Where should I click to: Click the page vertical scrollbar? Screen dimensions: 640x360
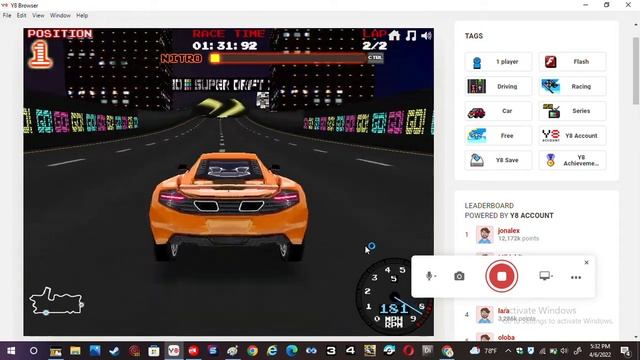[x=636, y=71]
